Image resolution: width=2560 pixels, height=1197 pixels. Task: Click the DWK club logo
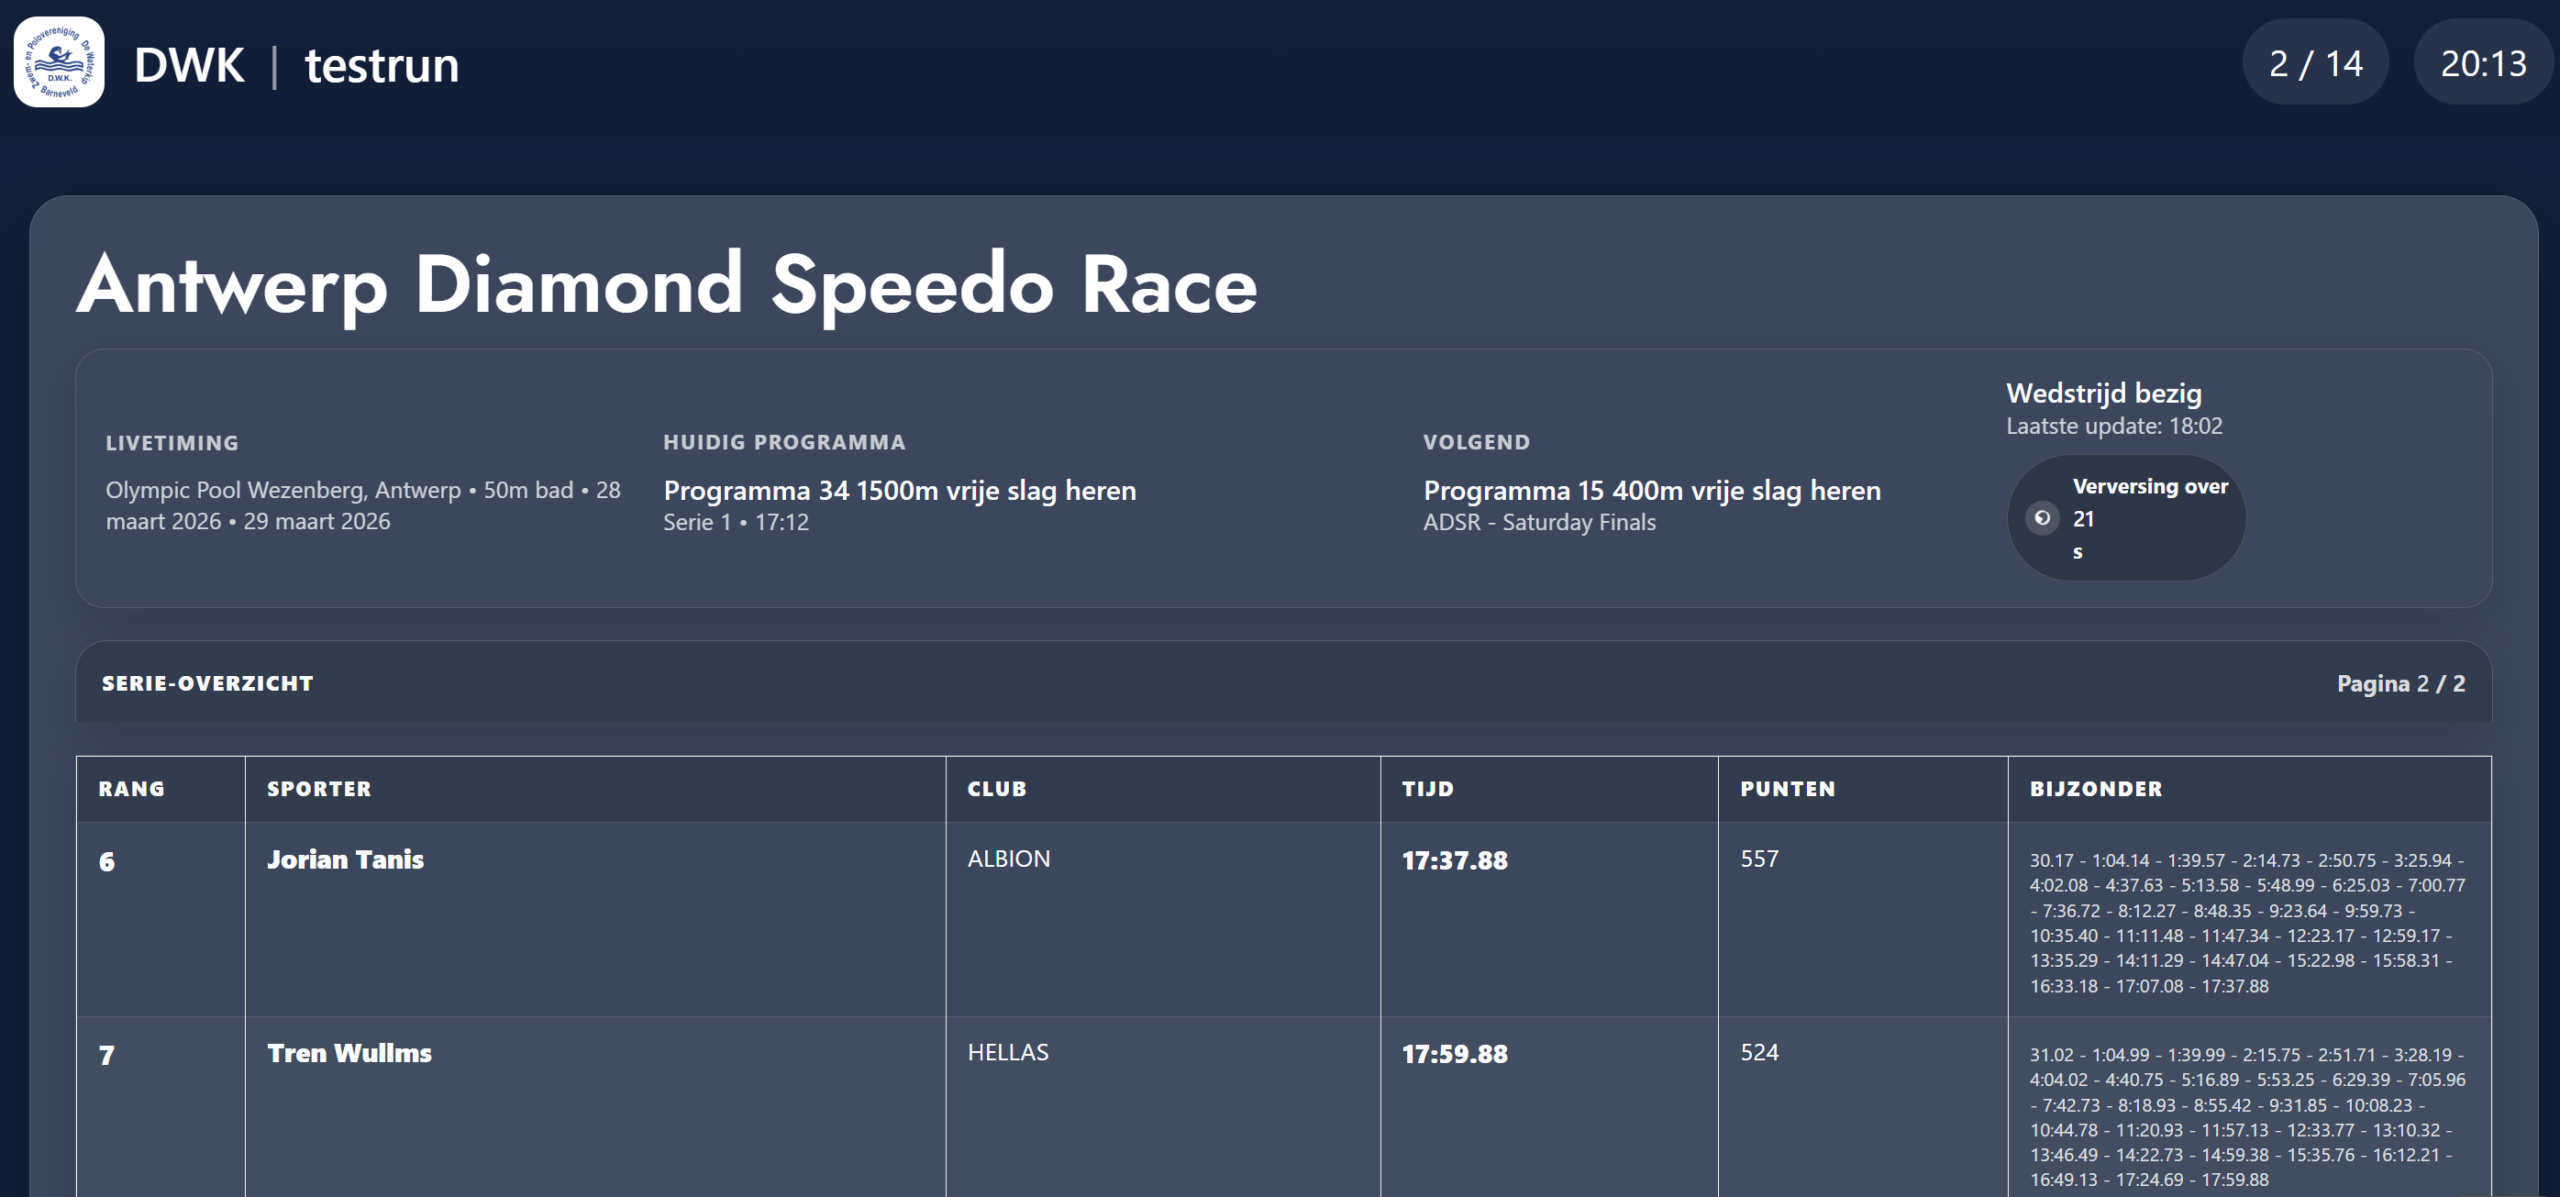pyautogui.click(x=59, y=62)
